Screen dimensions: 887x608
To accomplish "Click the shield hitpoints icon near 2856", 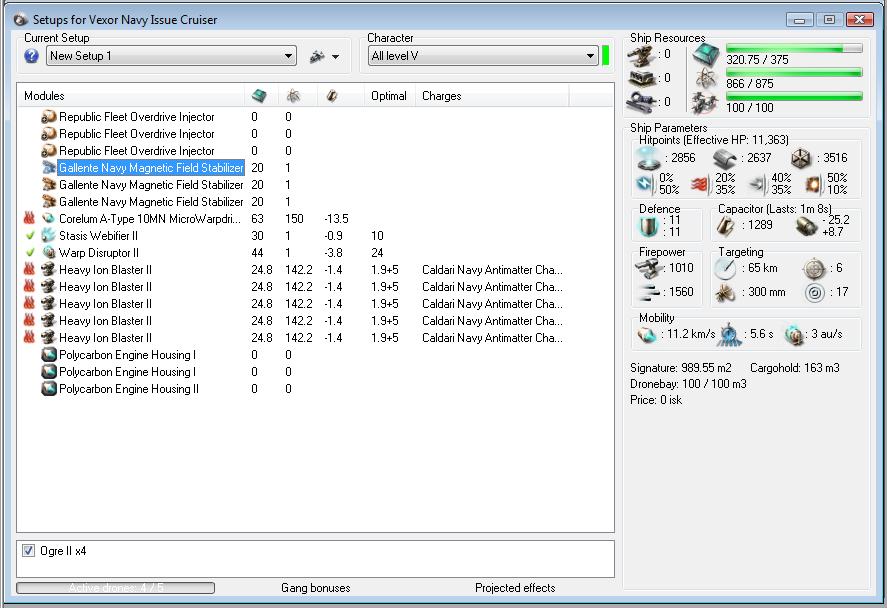I will (x=649, y=158).
